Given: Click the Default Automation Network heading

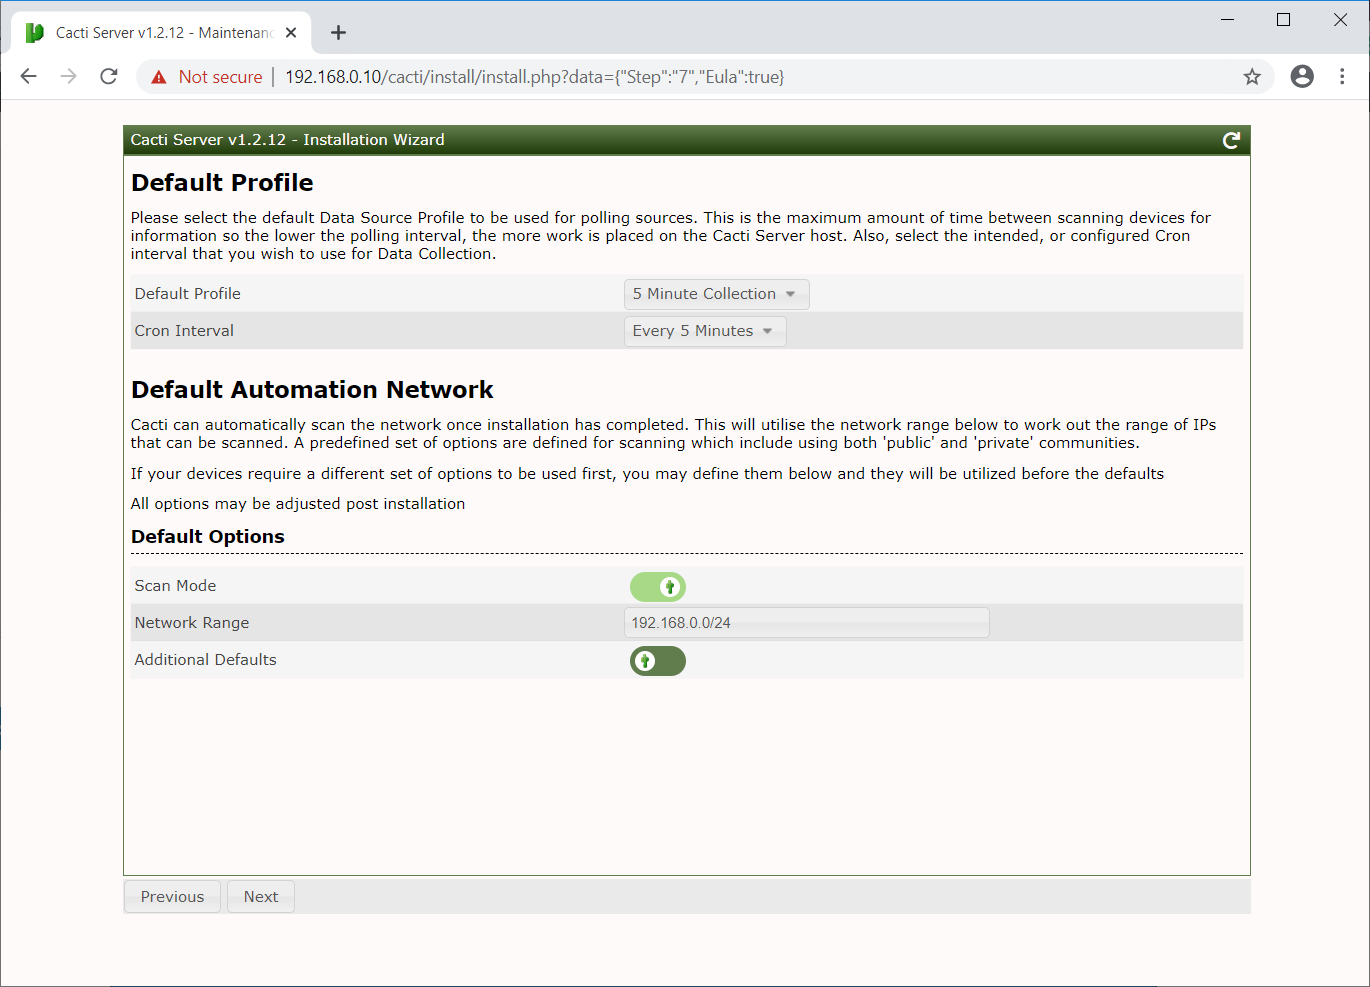Looking at the screenshot, I should click(x=312, y=390).
